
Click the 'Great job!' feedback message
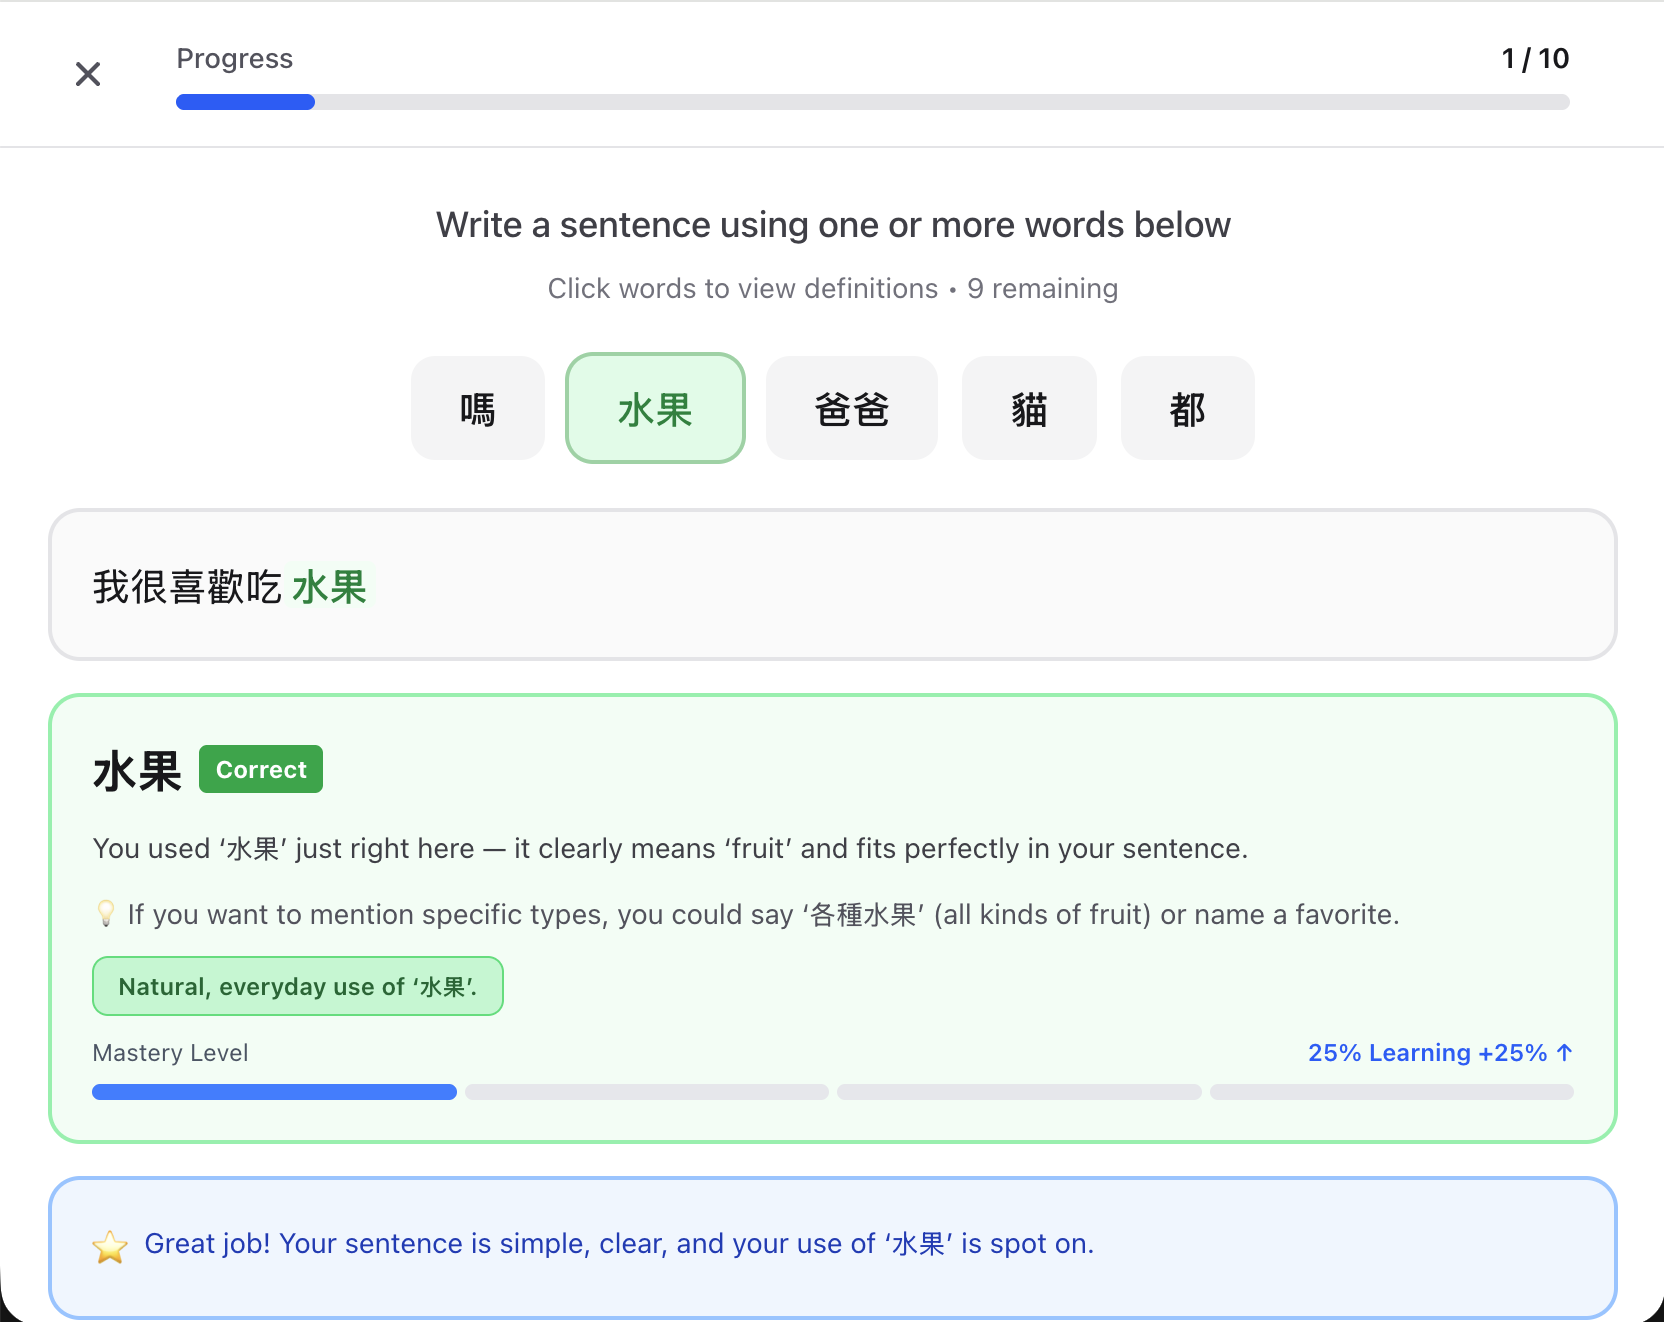point(619,1243)
